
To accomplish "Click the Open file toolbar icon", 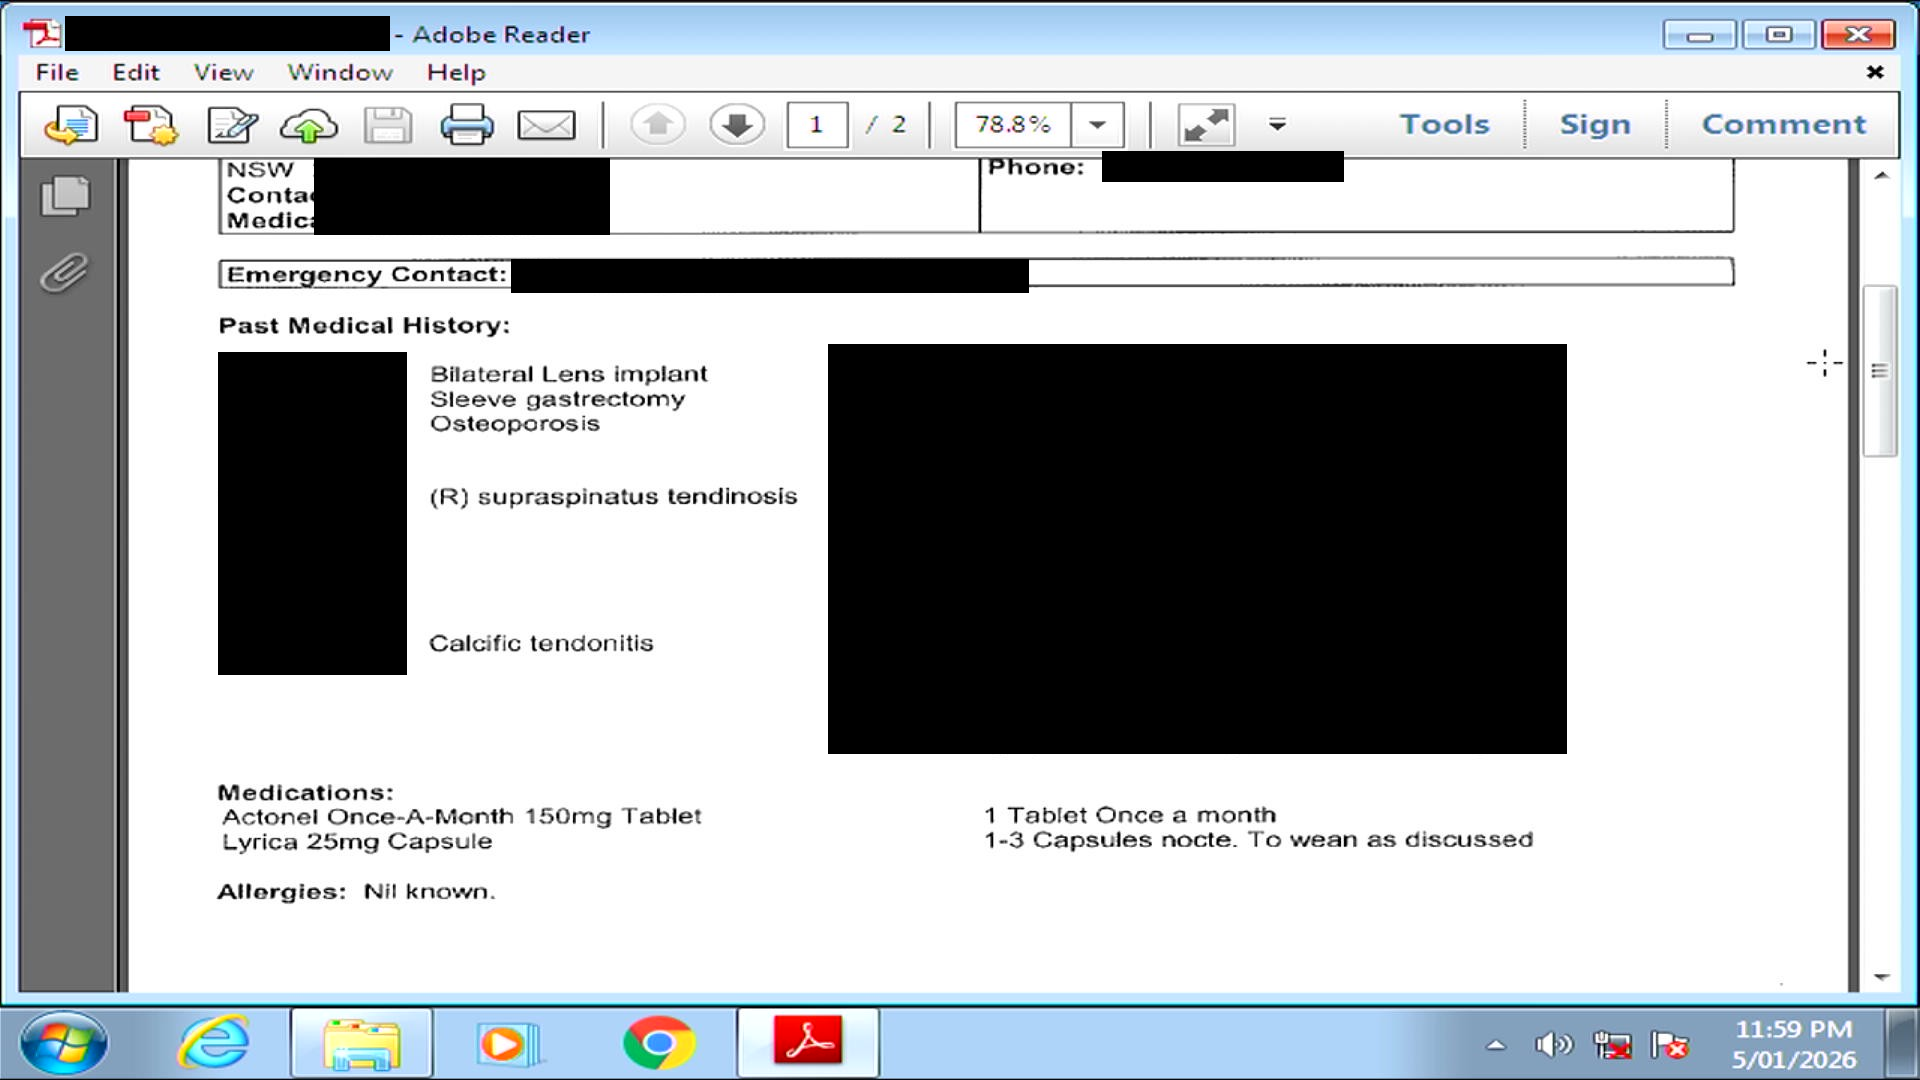I will 71,125.
